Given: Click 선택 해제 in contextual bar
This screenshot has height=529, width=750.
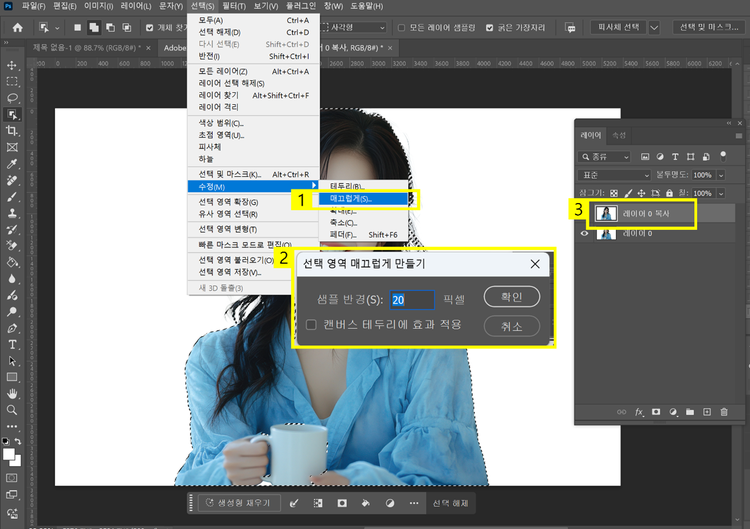Looking at the screenshot, I should click(x=451, y=503).
